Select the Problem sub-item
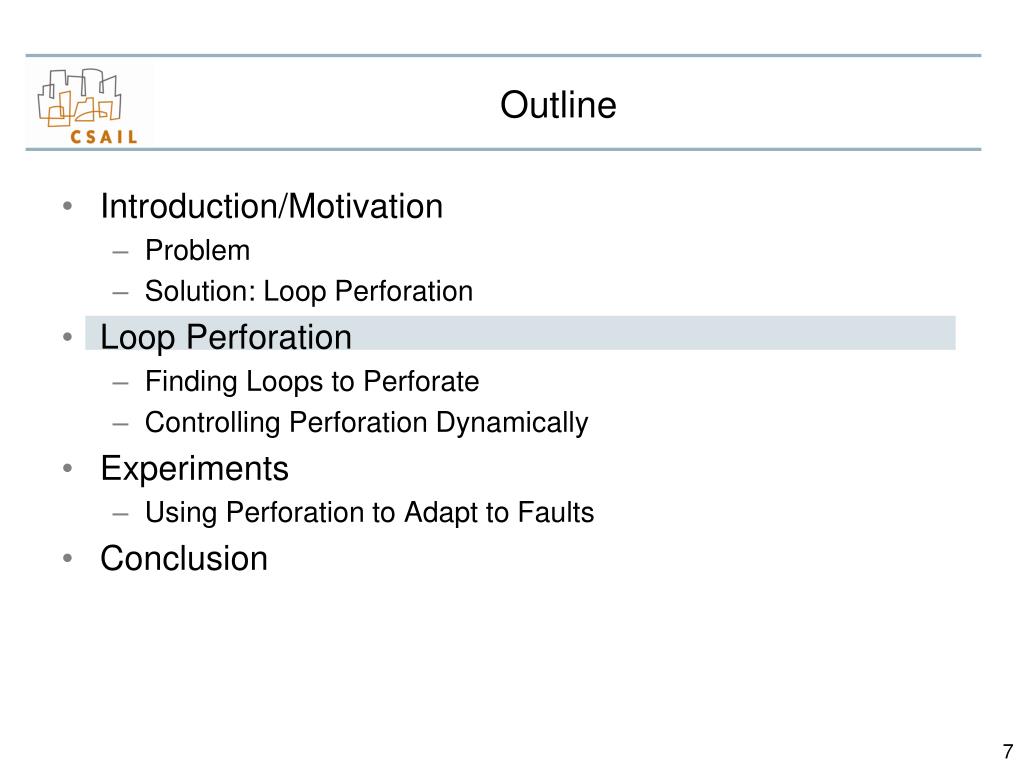Screen dimensions: 1024x768 click(197, 250)
